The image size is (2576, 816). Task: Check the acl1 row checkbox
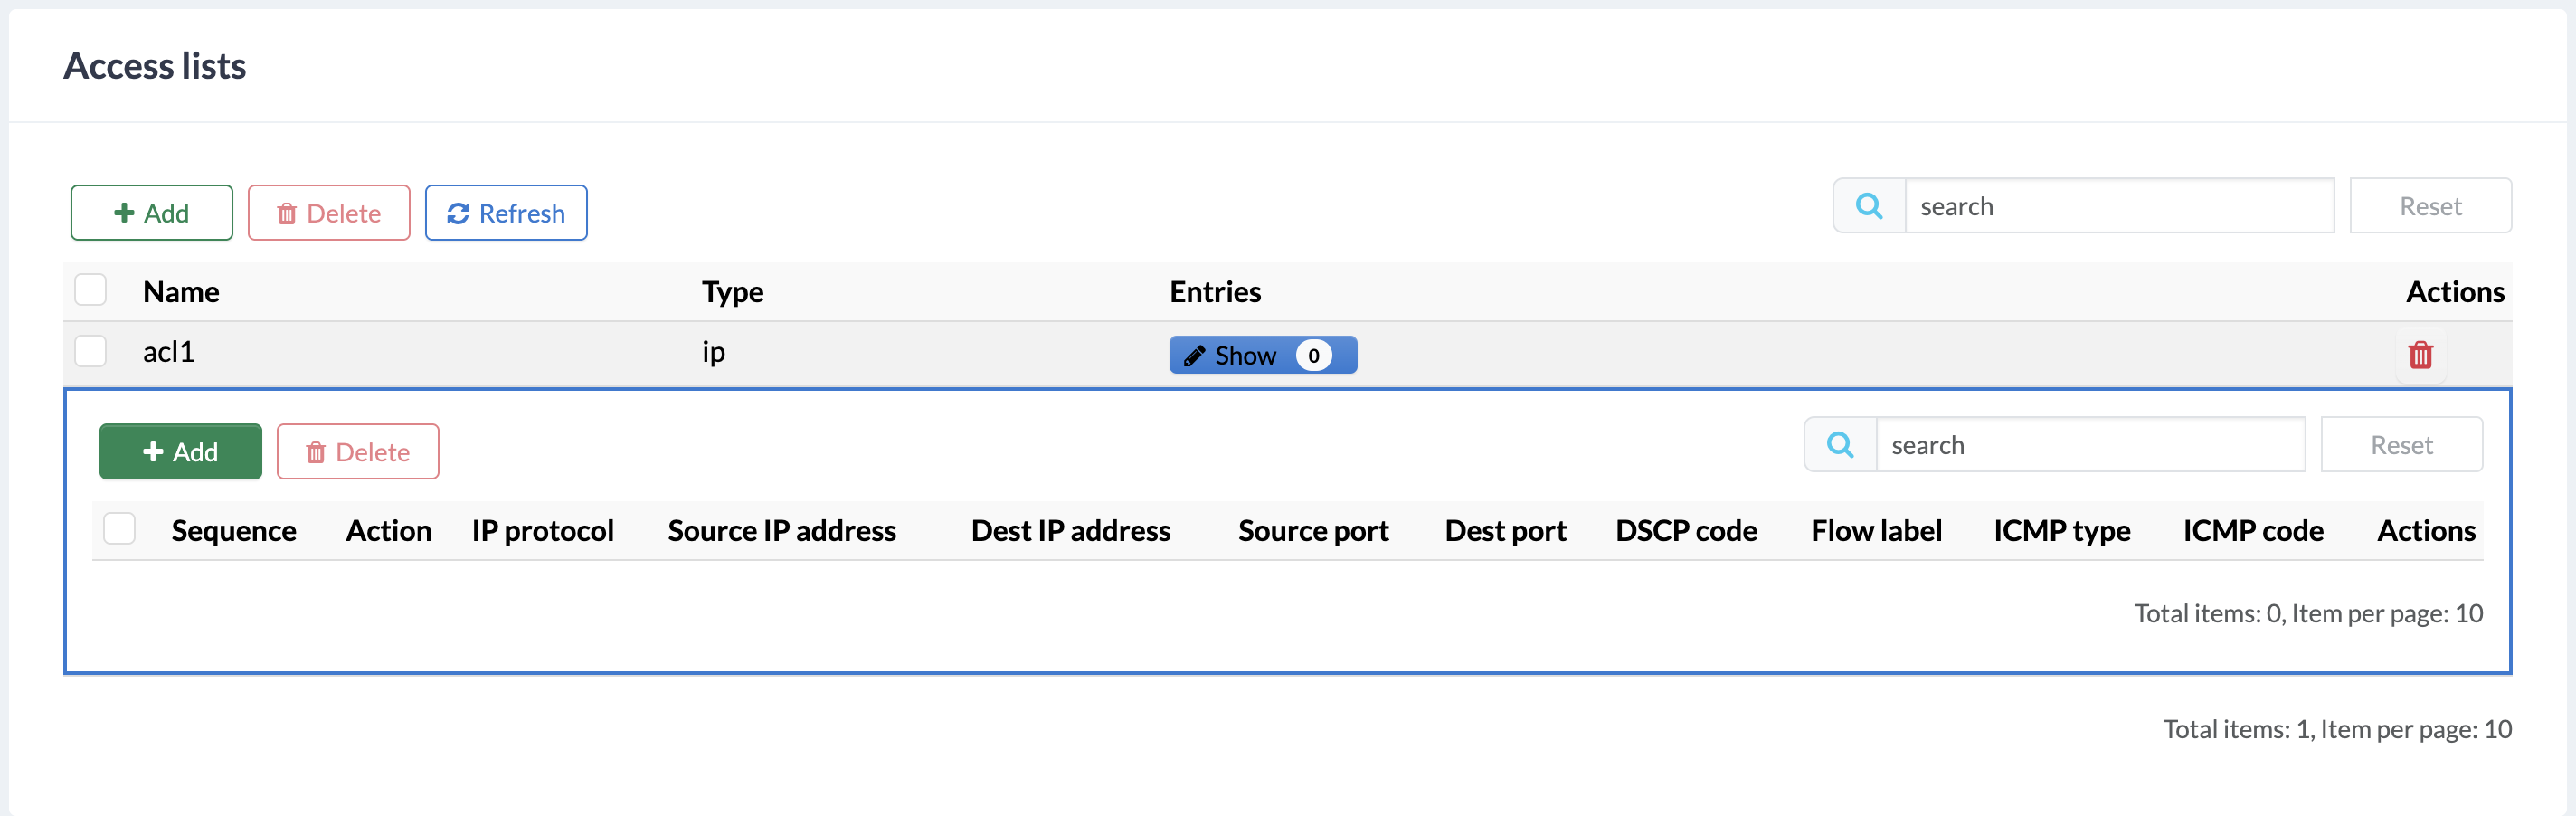(91, 351)
